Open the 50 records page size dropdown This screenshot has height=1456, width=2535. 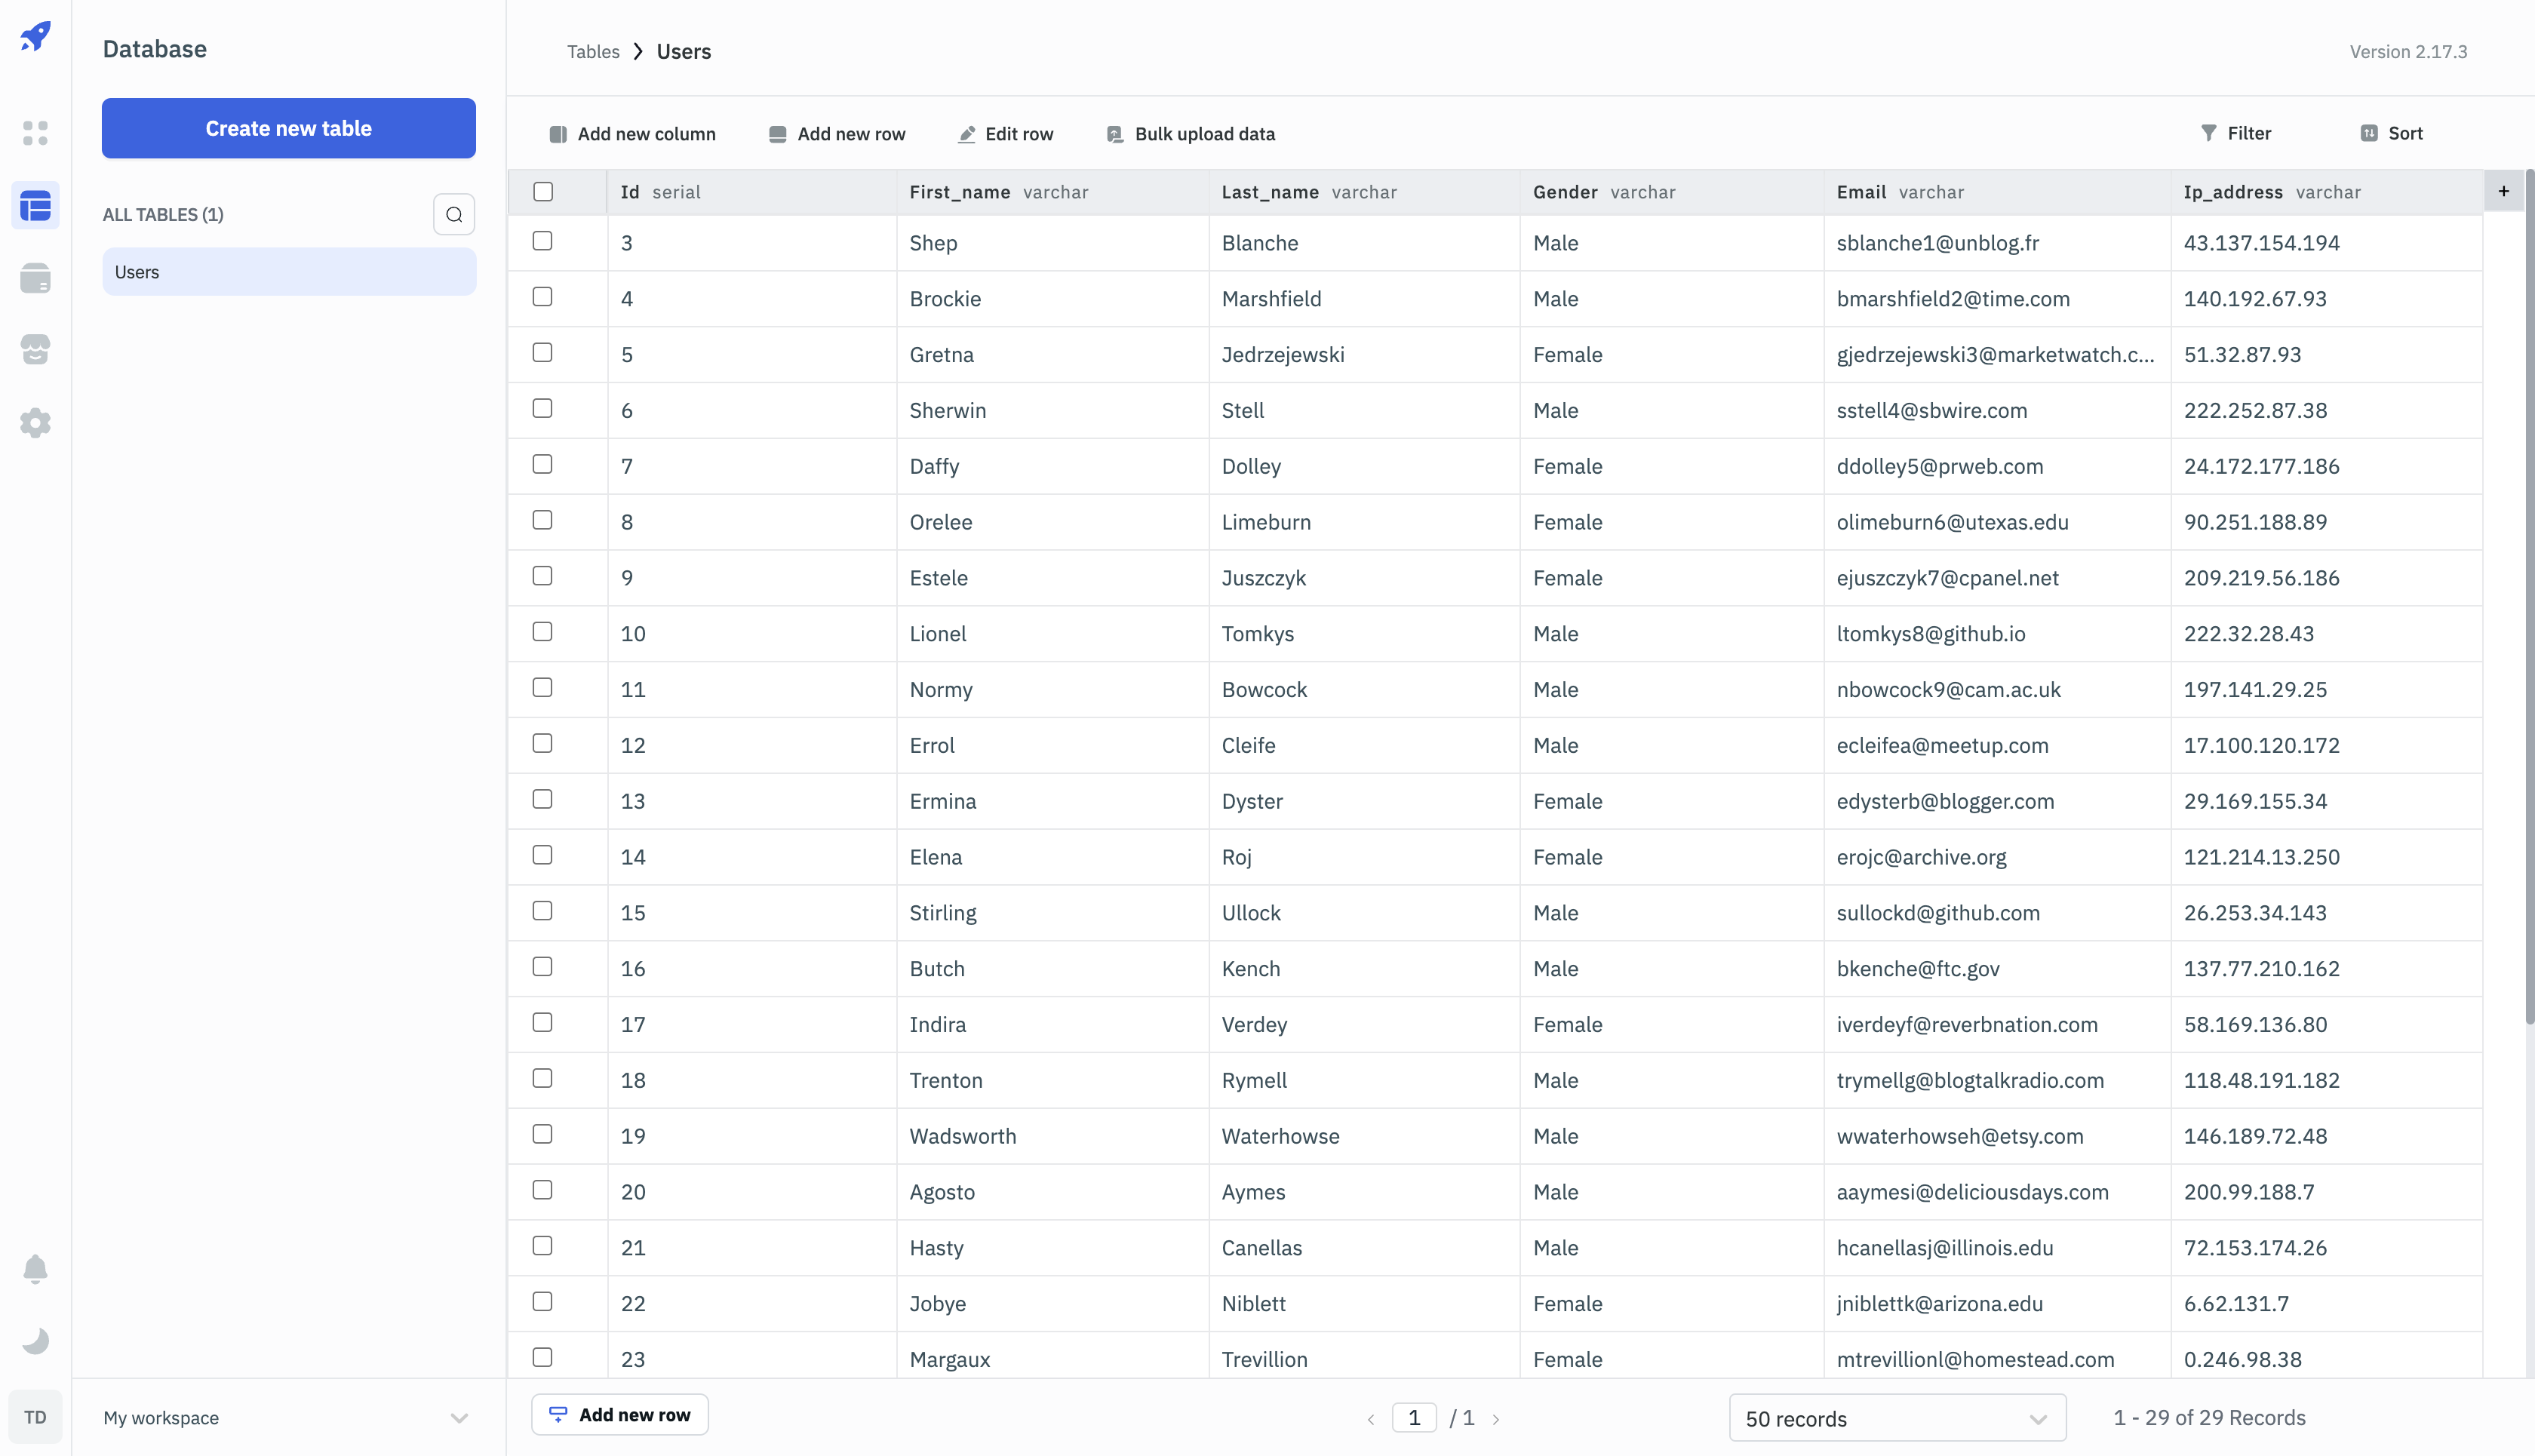1897,1418
